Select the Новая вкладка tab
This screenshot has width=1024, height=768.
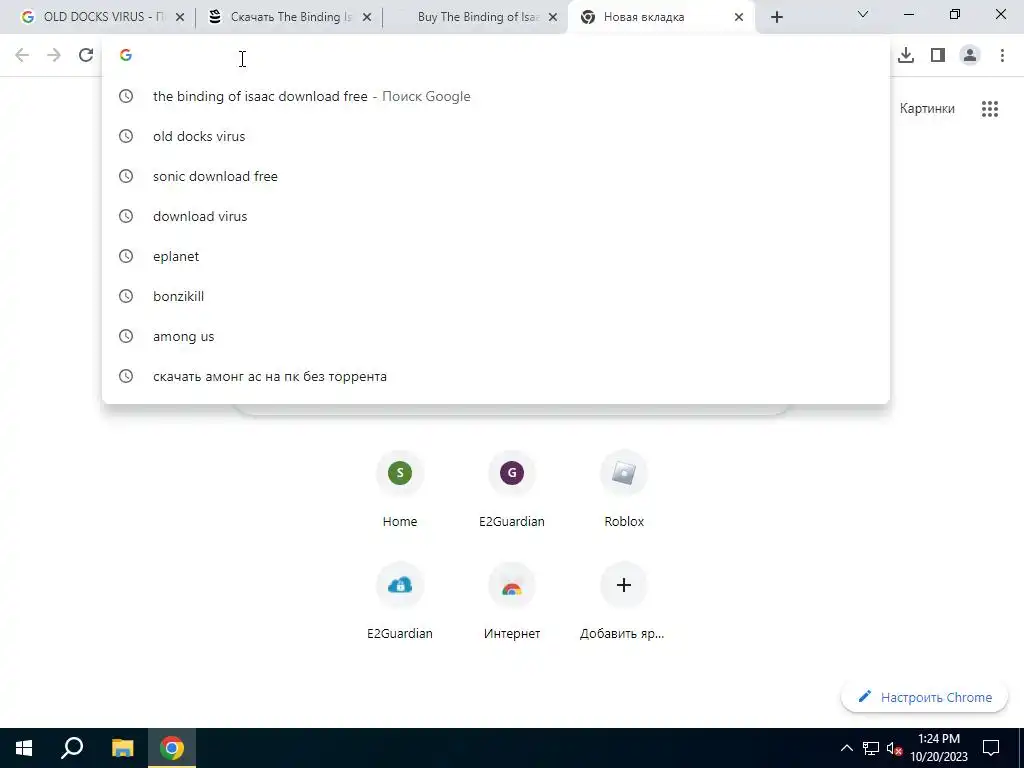coord(661,18)
